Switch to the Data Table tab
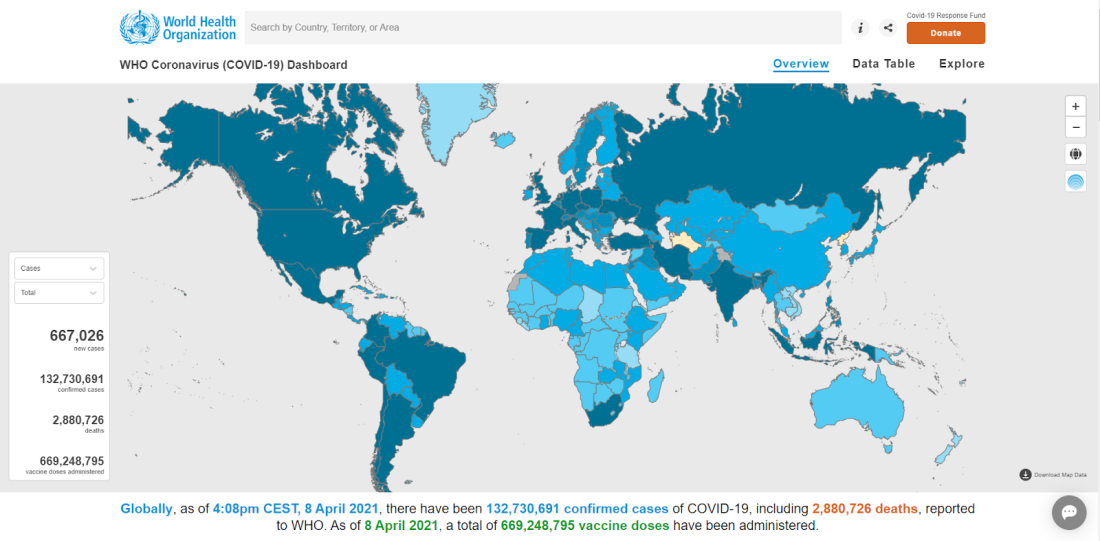Viewport: 1100px width, 541px height. (884, 64)
